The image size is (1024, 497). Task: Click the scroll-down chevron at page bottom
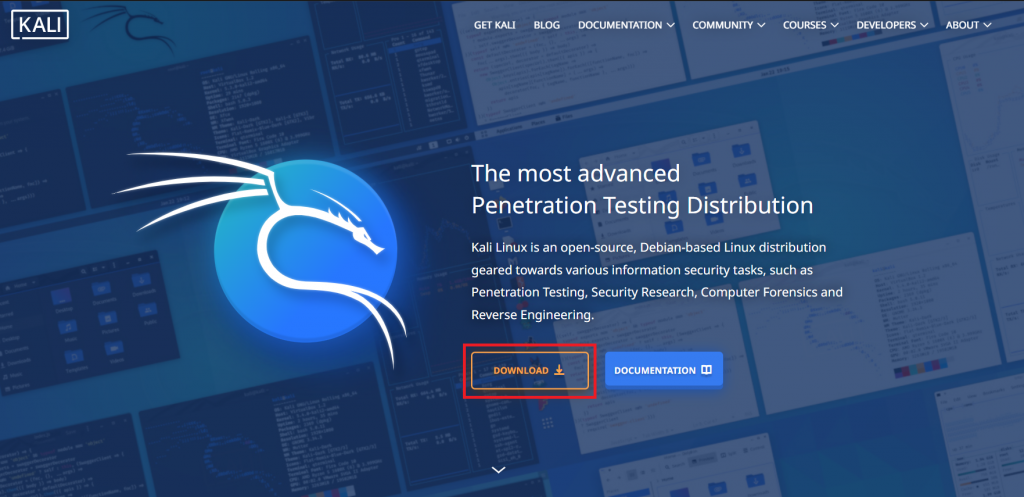(x=499, y=470)
